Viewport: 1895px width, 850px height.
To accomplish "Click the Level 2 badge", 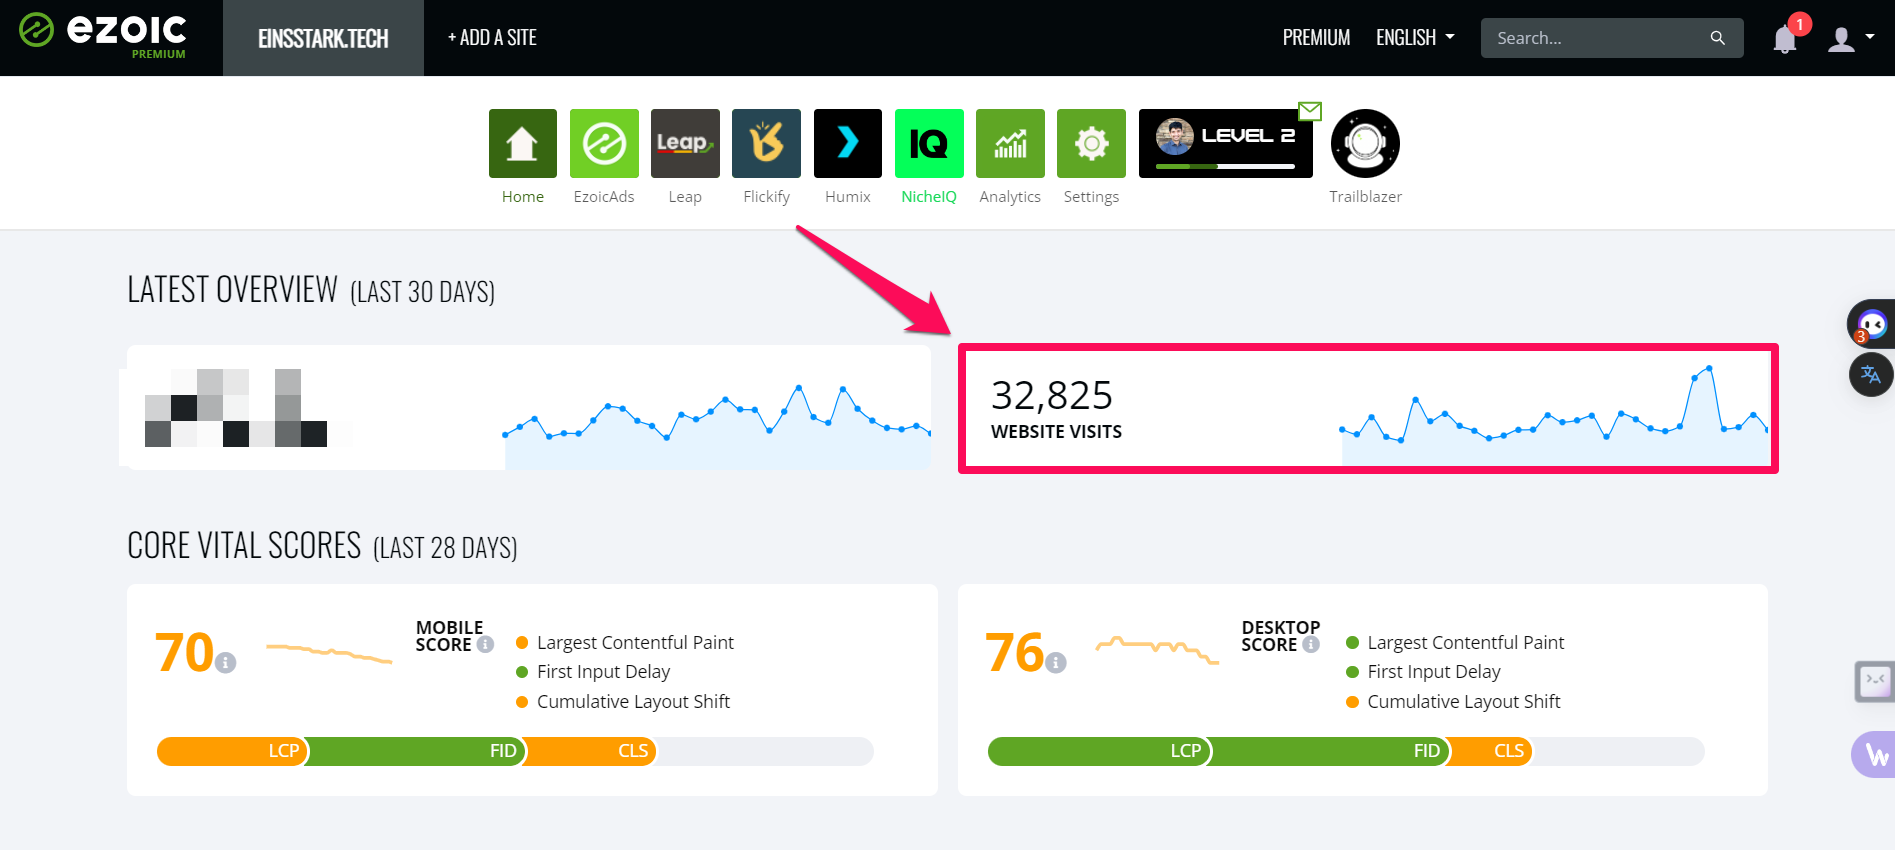I will tap(1225, 143).
